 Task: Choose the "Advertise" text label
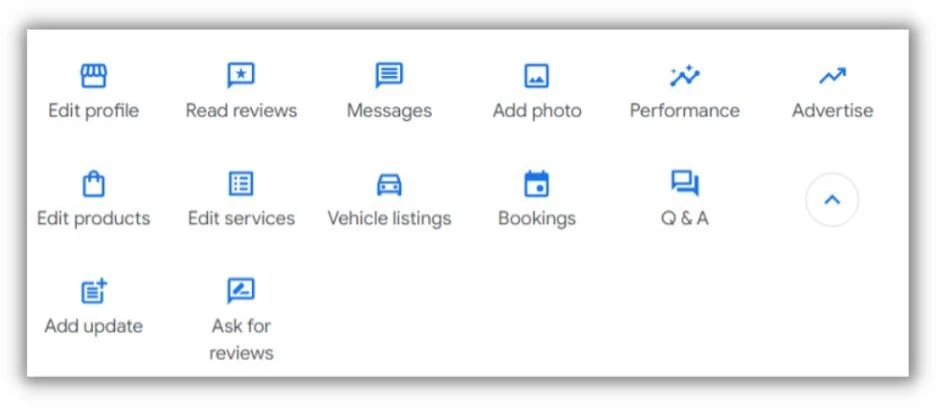click(x=832, y=111)
